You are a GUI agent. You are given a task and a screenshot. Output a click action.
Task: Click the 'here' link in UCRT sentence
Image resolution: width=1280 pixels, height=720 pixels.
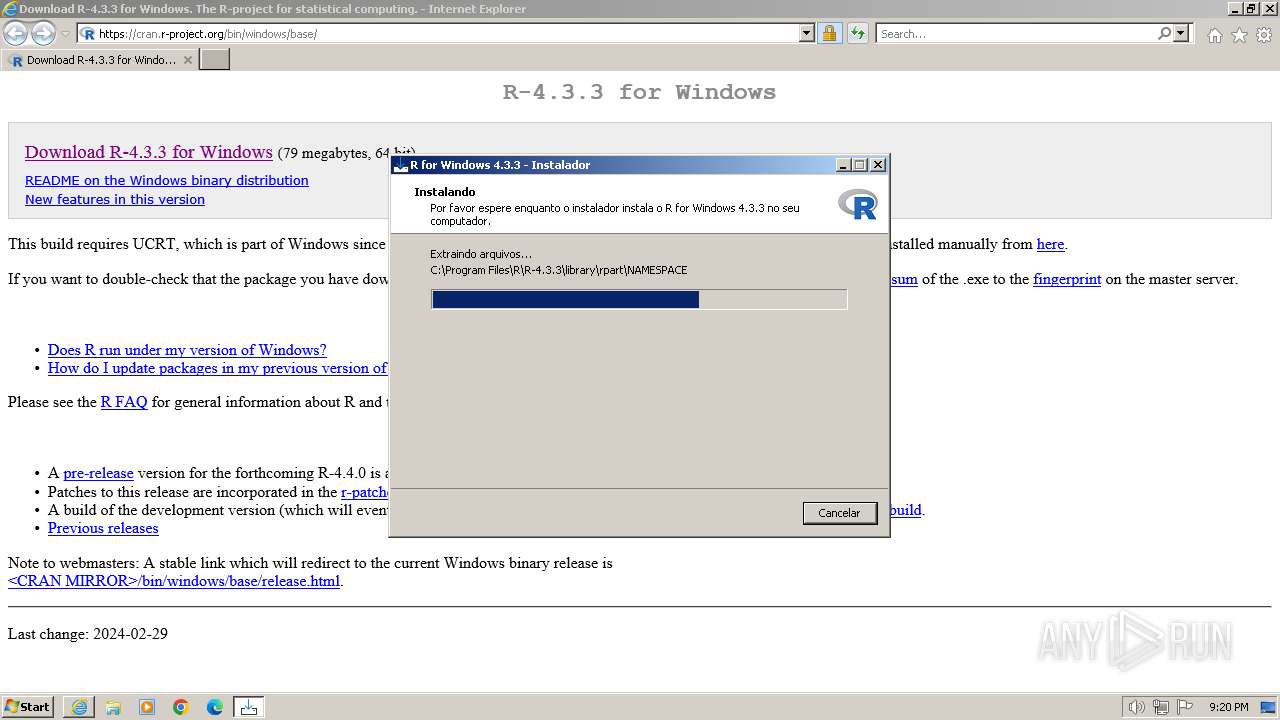[x=1050, y=244]
